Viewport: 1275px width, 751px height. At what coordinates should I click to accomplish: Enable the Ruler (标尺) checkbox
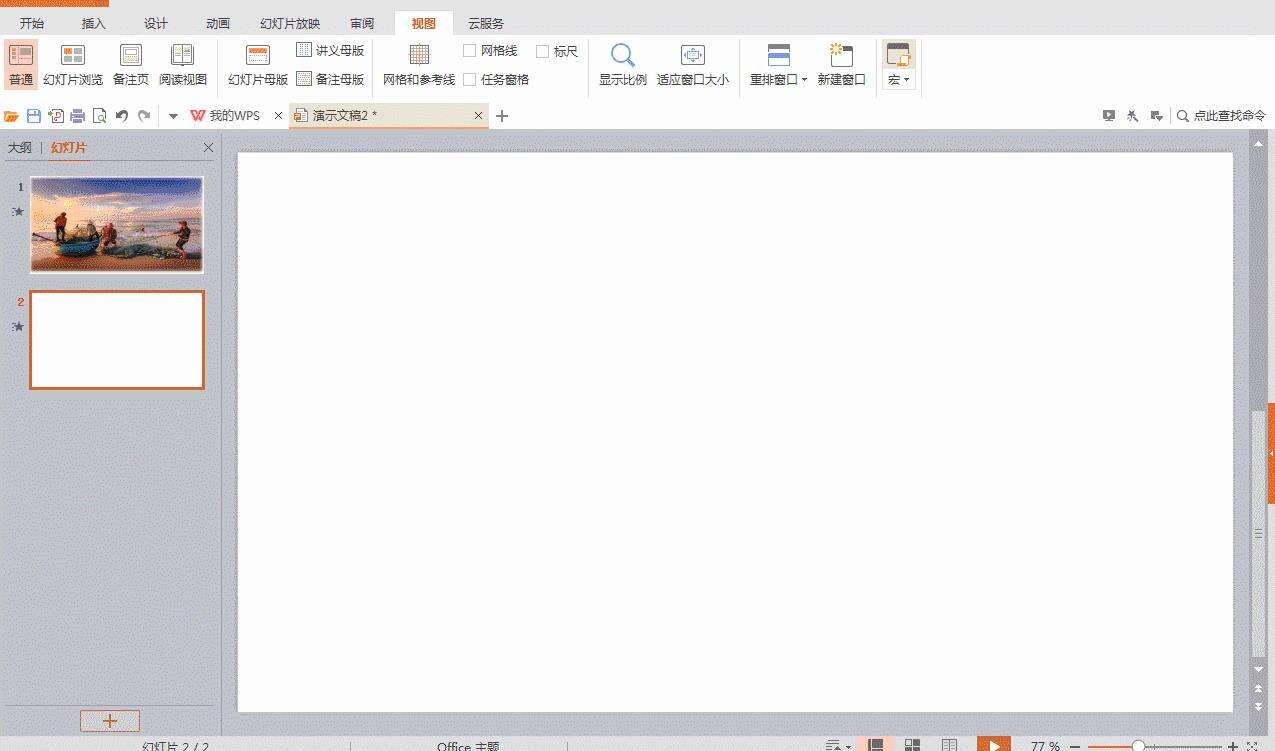click(543, 51)
